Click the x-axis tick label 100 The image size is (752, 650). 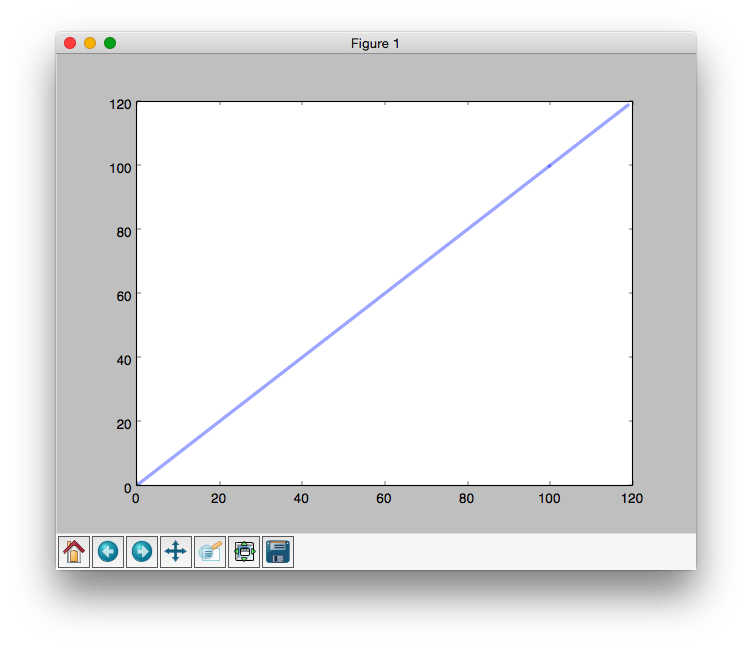coord(549,499)
